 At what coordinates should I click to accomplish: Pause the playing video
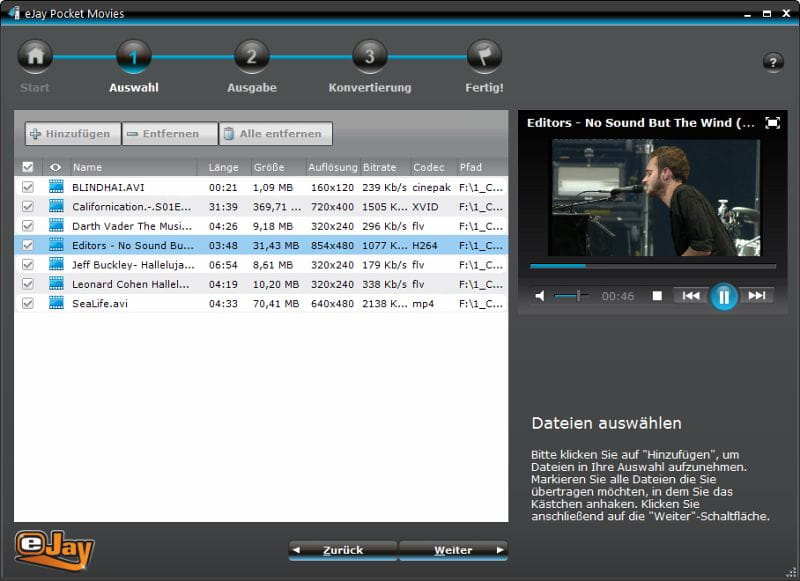[x=723, y=296]
